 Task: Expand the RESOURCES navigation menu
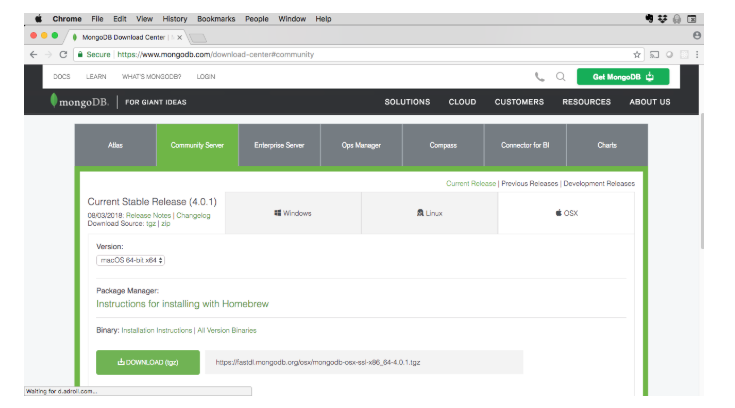tap(586, 102)
